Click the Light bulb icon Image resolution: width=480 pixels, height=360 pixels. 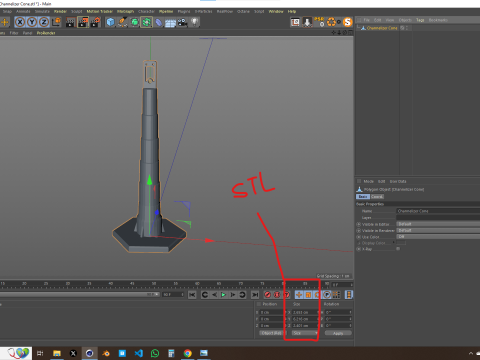[x=194, y=22]
